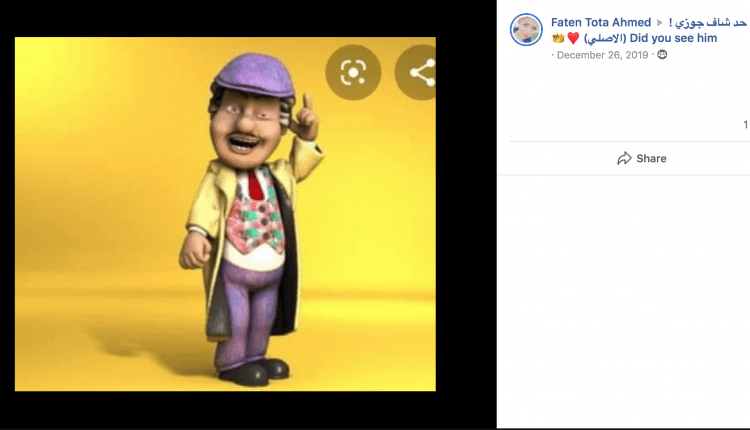Open the December 26, 2019 timestamp link
Viewport: 750px width, 430px height.
(602, 55)
